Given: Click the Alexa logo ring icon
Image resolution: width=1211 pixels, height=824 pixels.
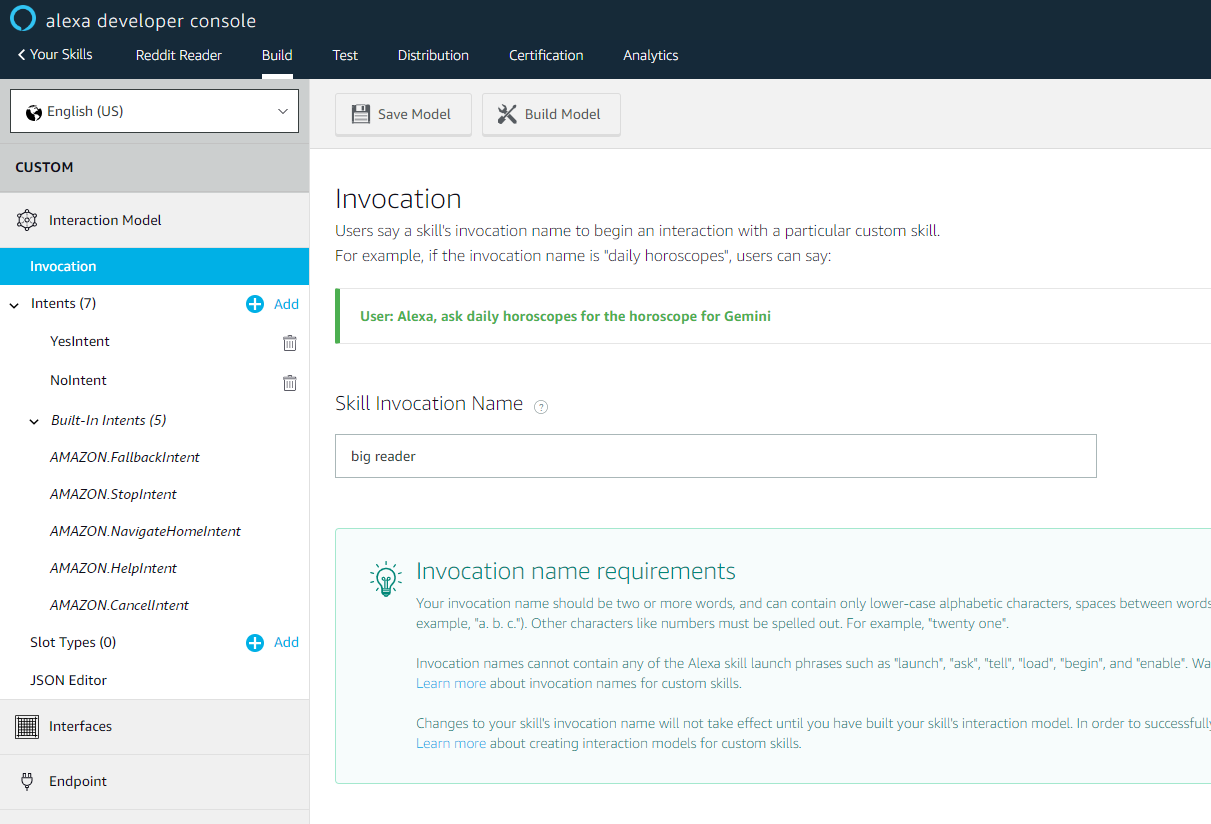Looking at the screenshot, I should 23,19.
